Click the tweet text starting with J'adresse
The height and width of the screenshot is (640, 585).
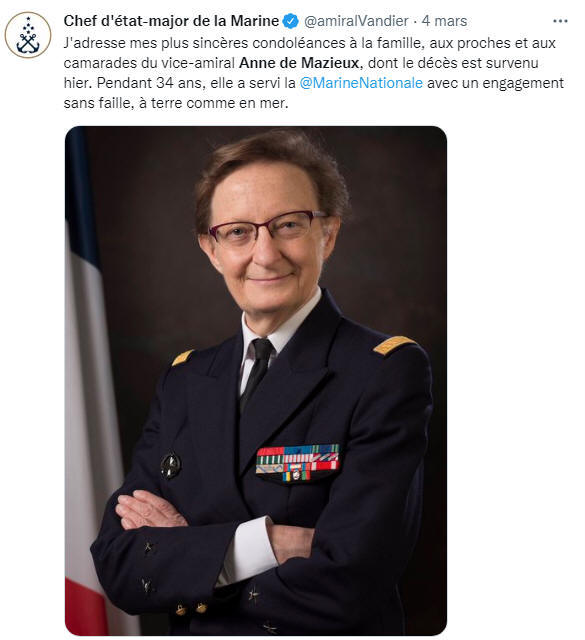(x=314, y=73)
